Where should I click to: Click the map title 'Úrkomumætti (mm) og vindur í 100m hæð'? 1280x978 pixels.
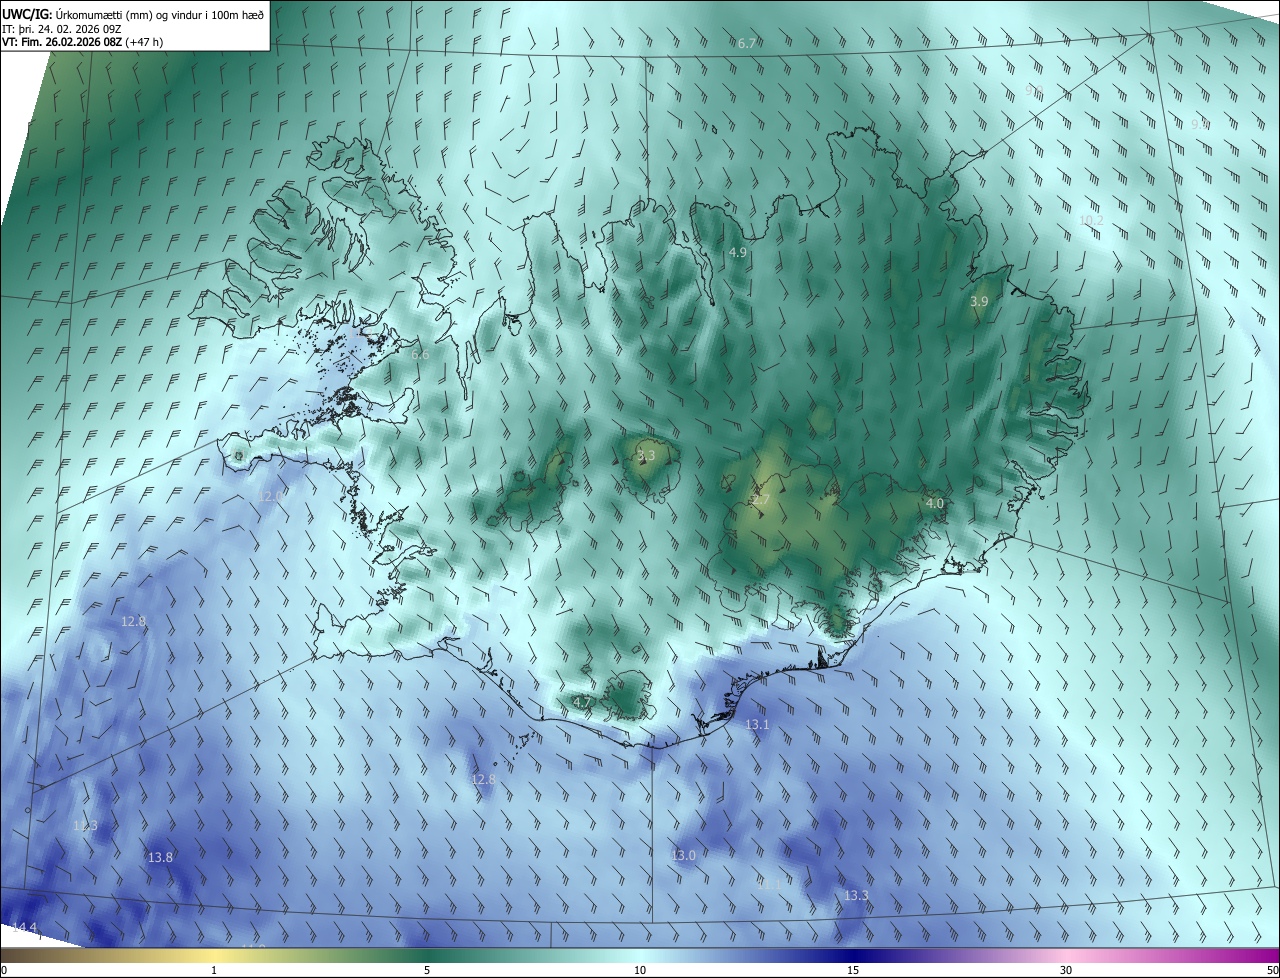(x=161, y=14)
